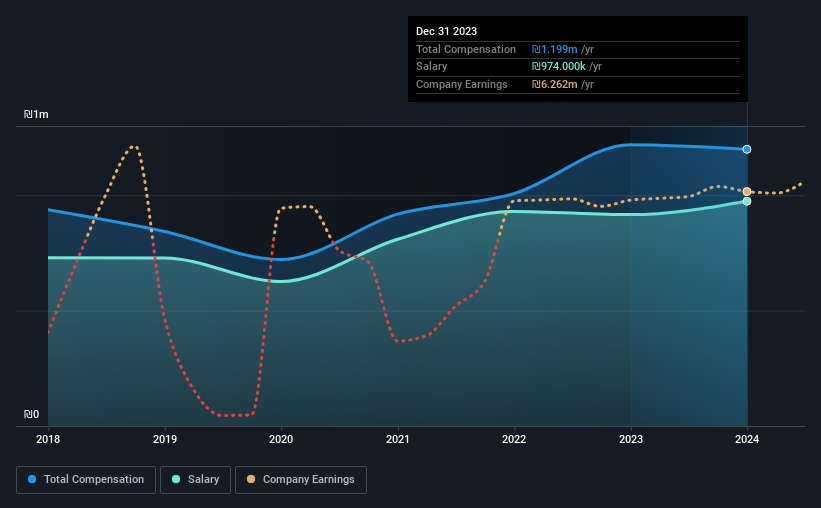Screen dimensions: 821x508
Task: Click the 2023 x-axis label
Action: [630, 439]
